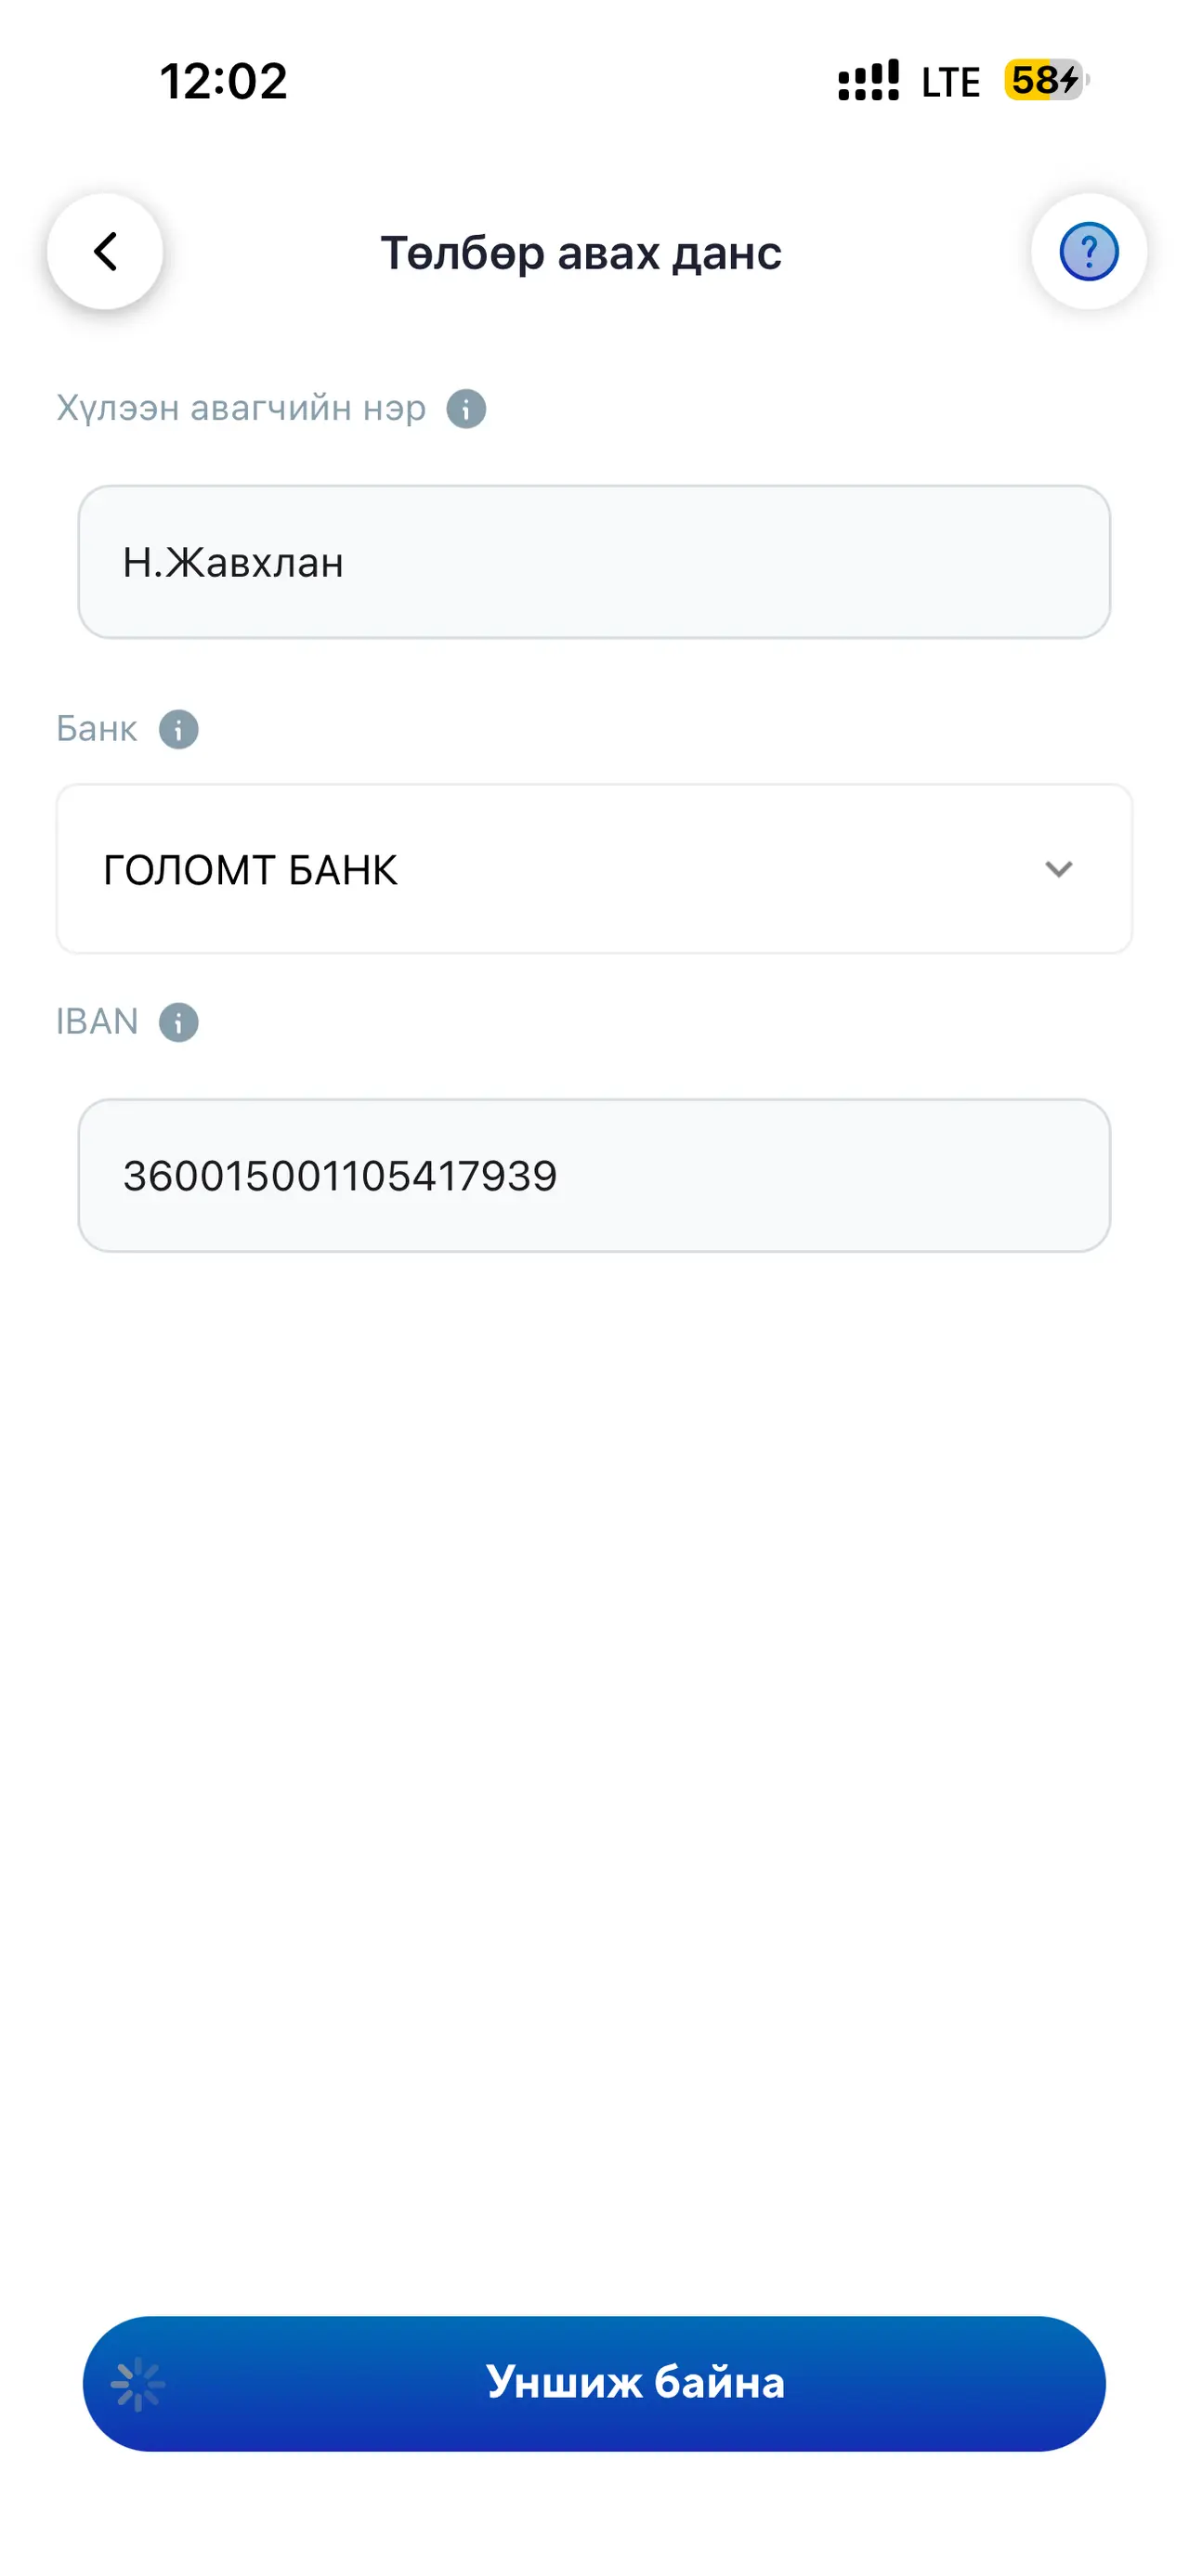Tap the 12:02 clock in status bar
Viewport: 1189px width, 2576px height.
pos(224,81)
